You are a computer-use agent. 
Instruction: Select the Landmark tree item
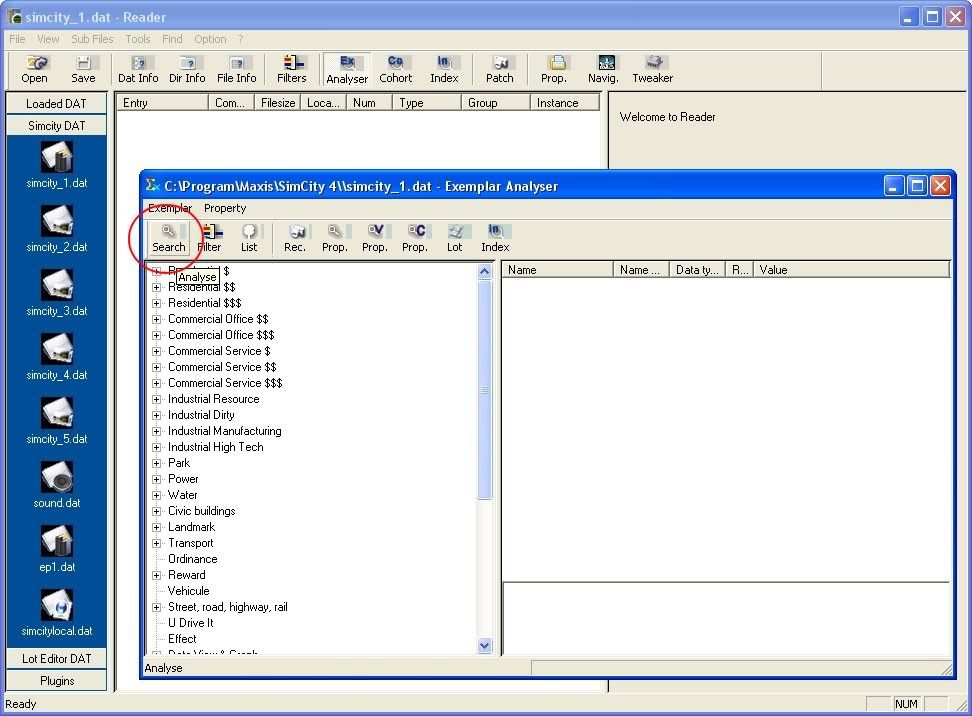[192, 527]
